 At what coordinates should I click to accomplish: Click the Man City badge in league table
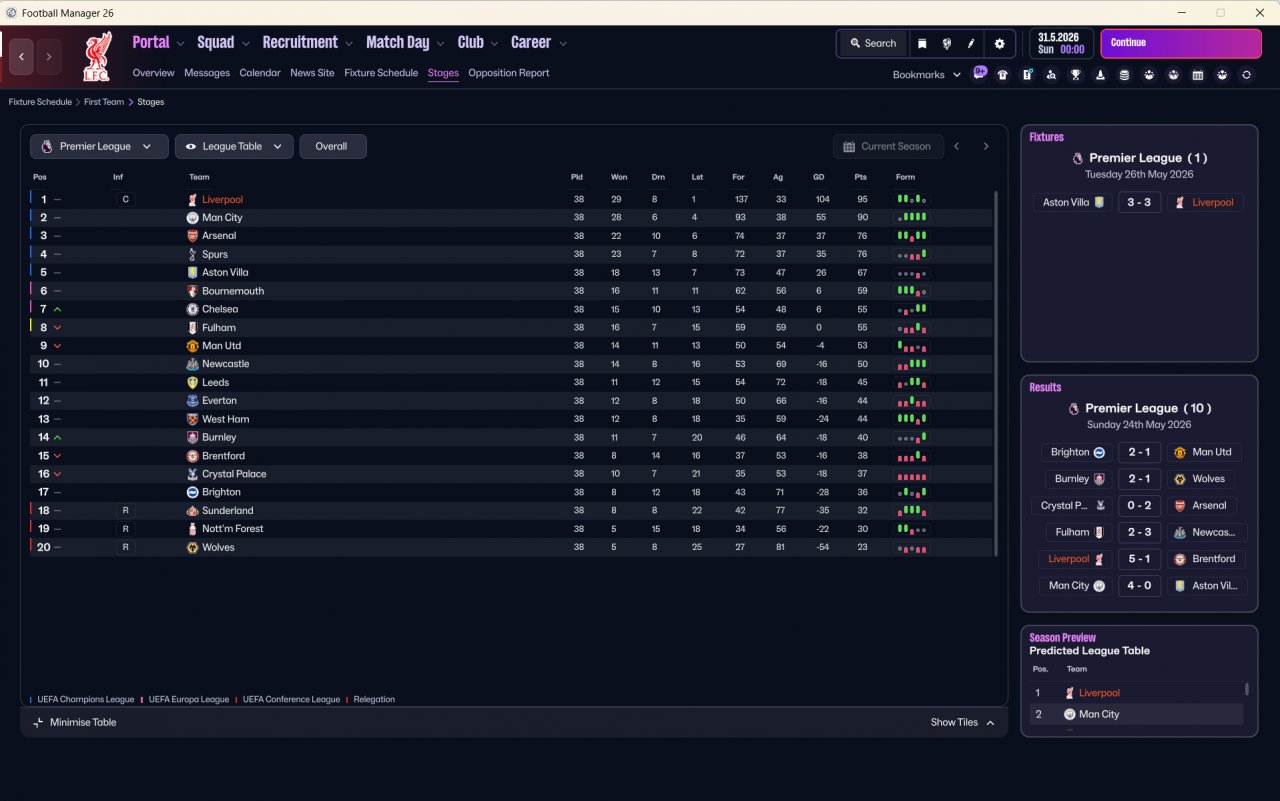pos(192,218)
